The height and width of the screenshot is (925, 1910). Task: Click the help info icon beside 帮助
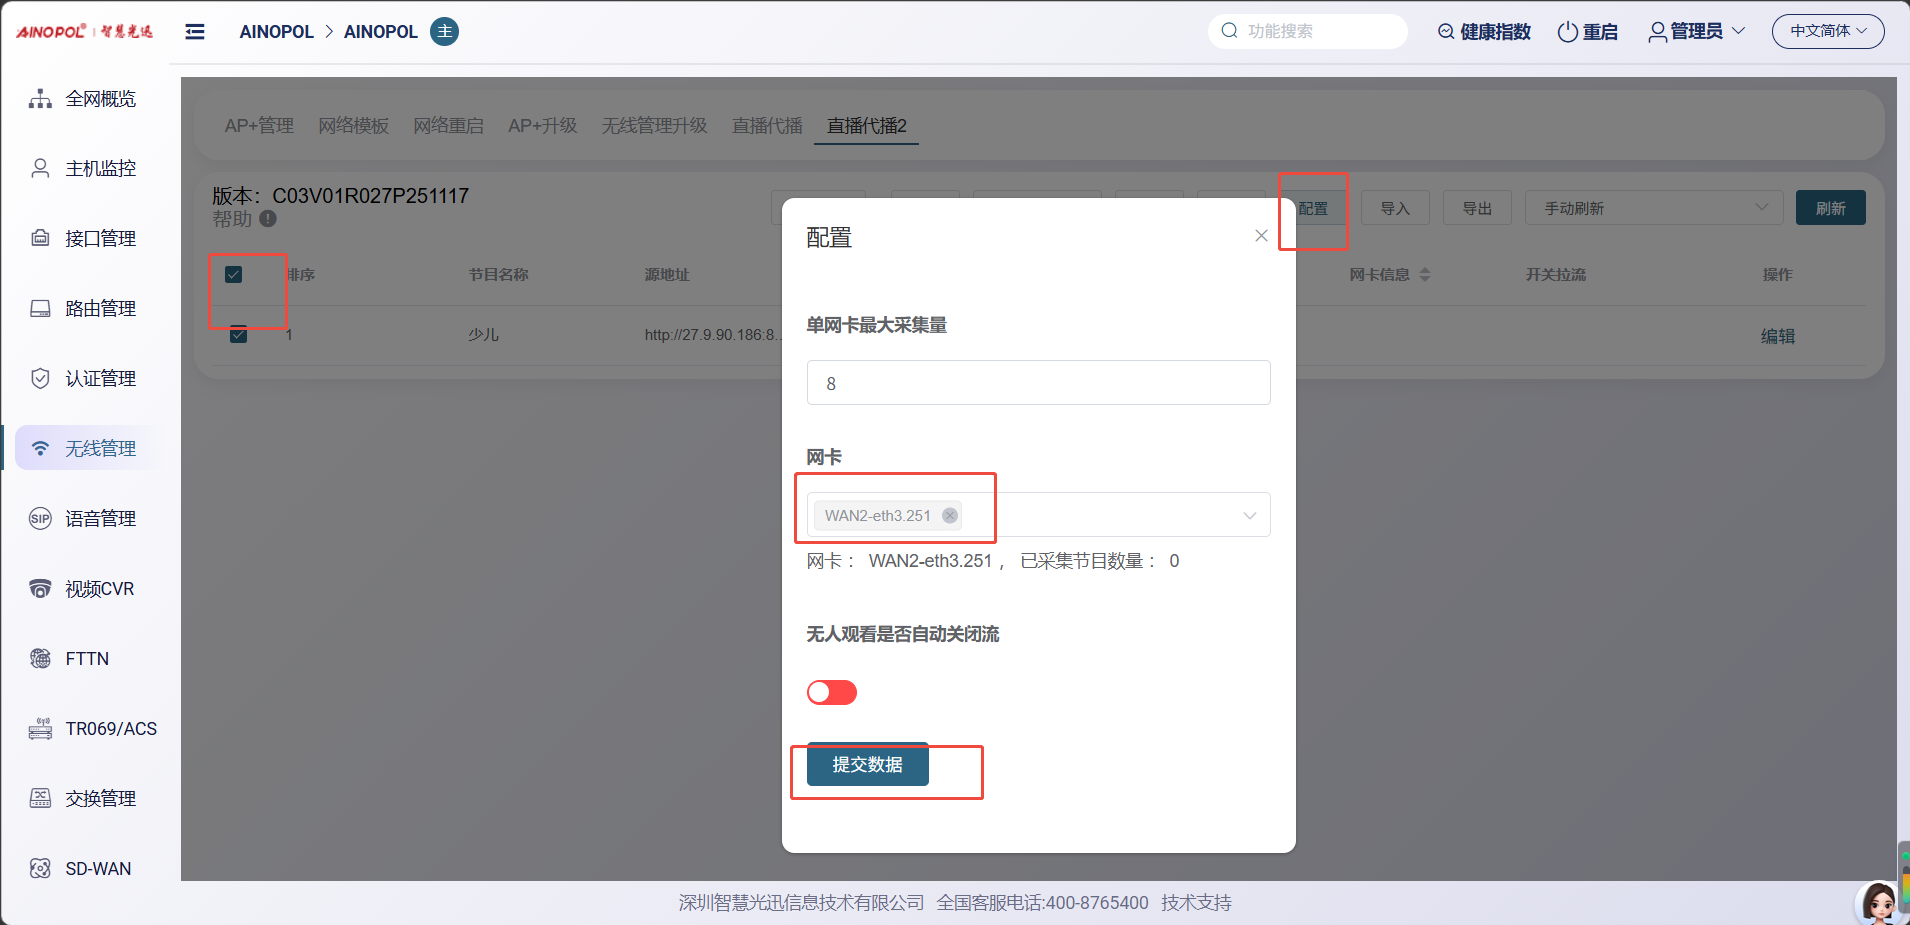coord(268,219)
